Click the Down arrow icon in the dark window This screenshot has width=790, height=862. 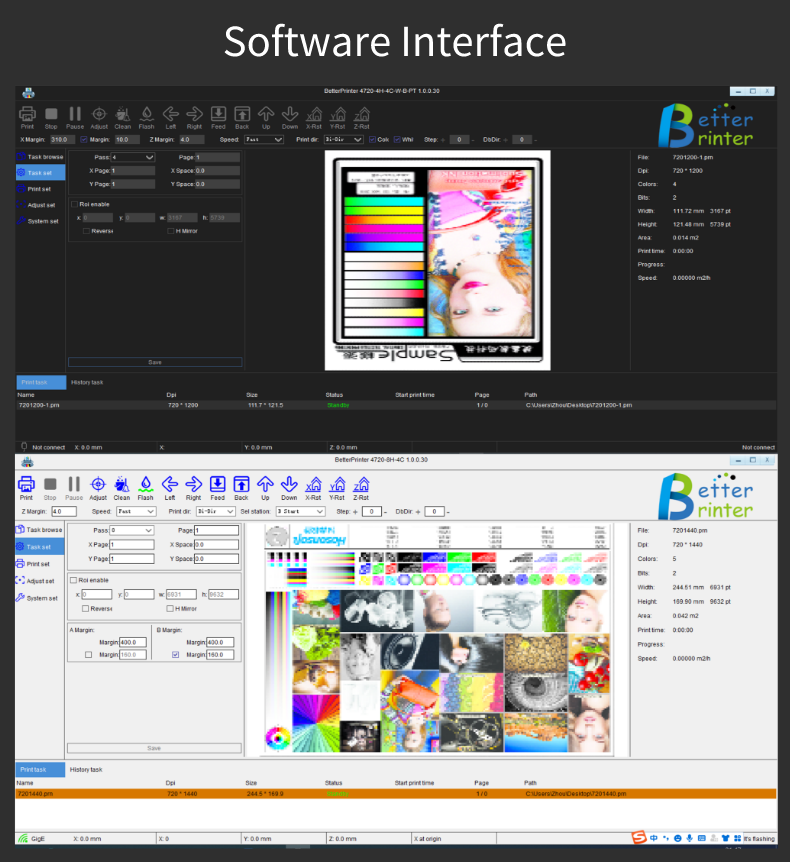290,115
